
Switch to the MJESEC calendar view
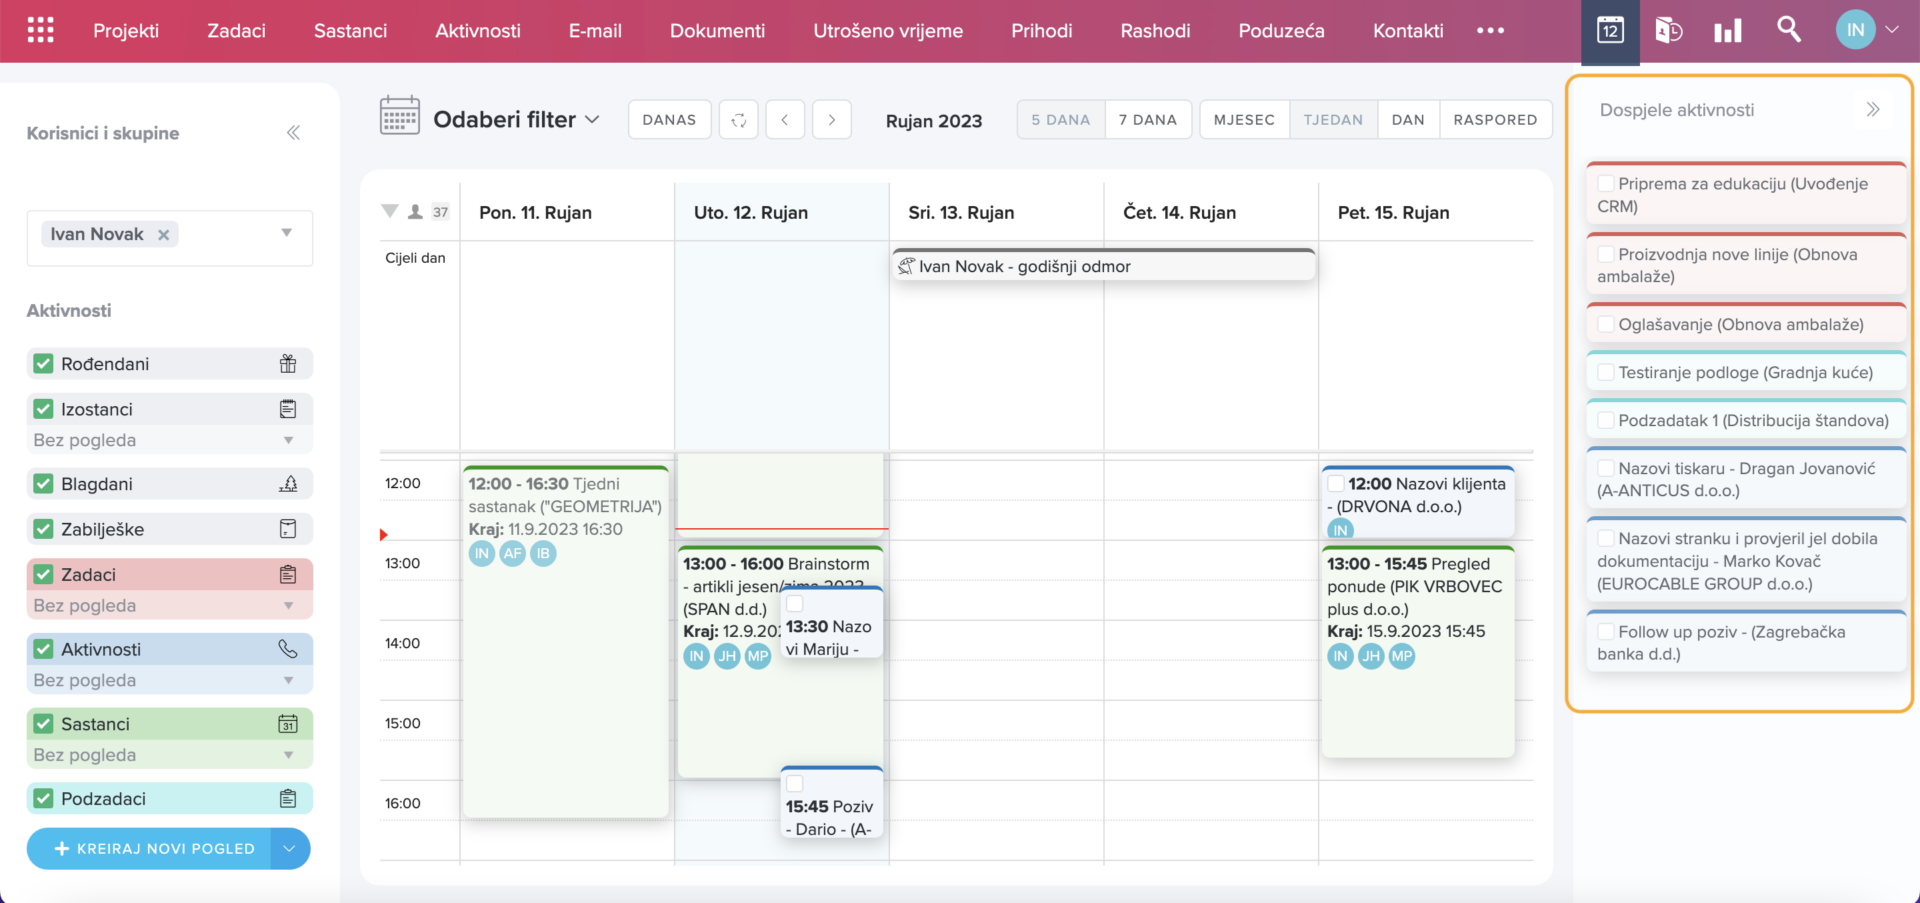1244,120
